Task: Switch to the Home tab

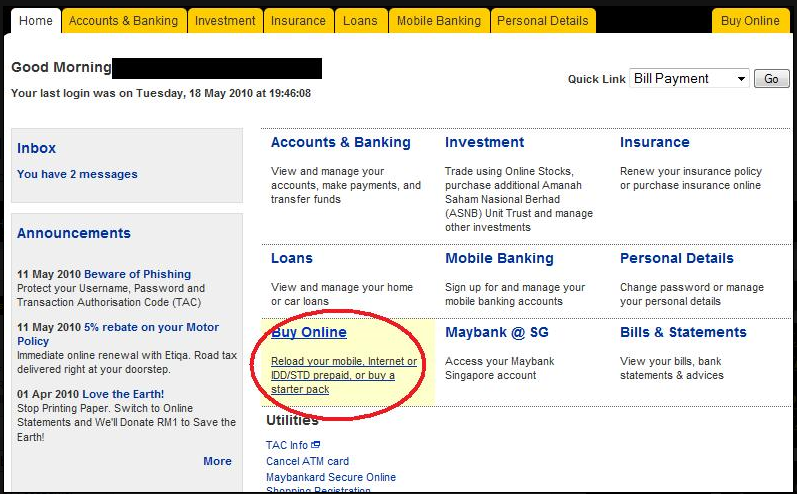Action: pos(36,21)
